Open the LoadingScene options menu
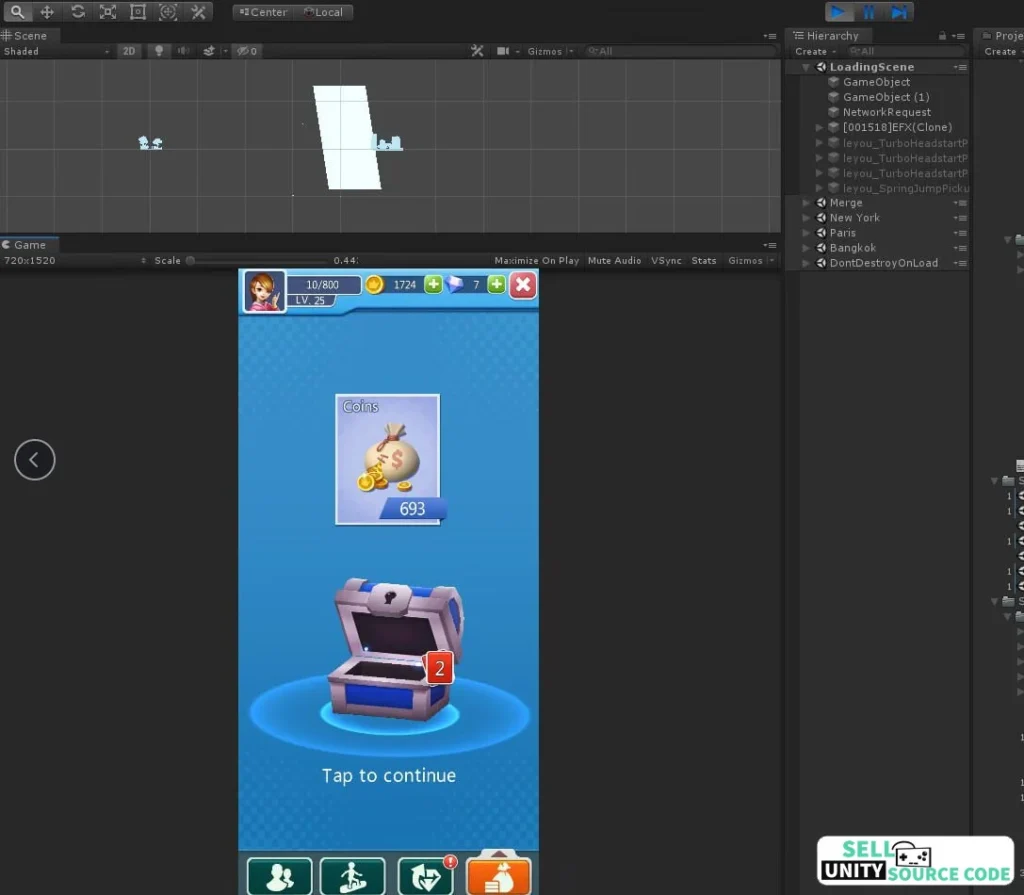 tap(960, 67)
